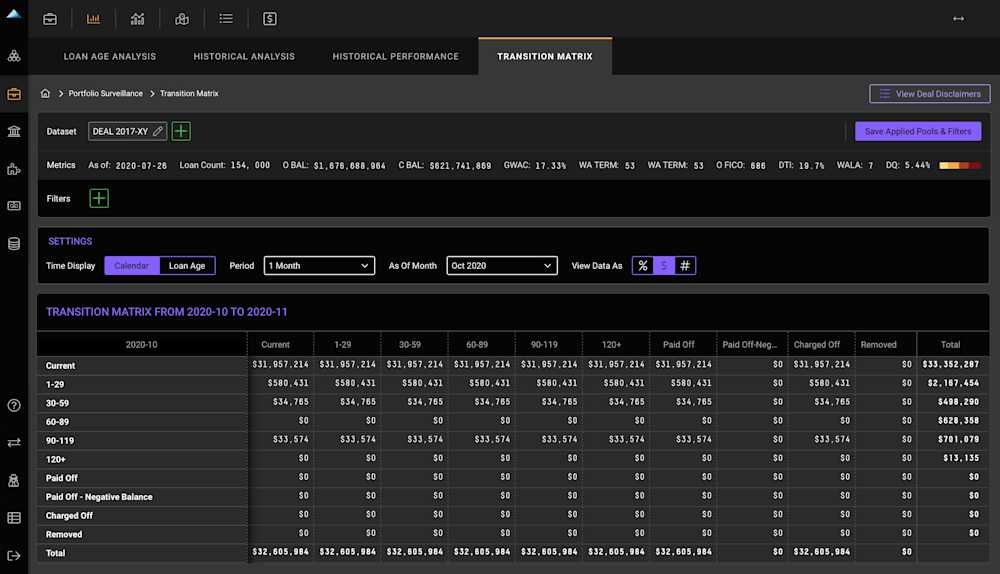Switch to Historical Performance tab
This screenshot has height=574, width=1000.
pos(395,57)
